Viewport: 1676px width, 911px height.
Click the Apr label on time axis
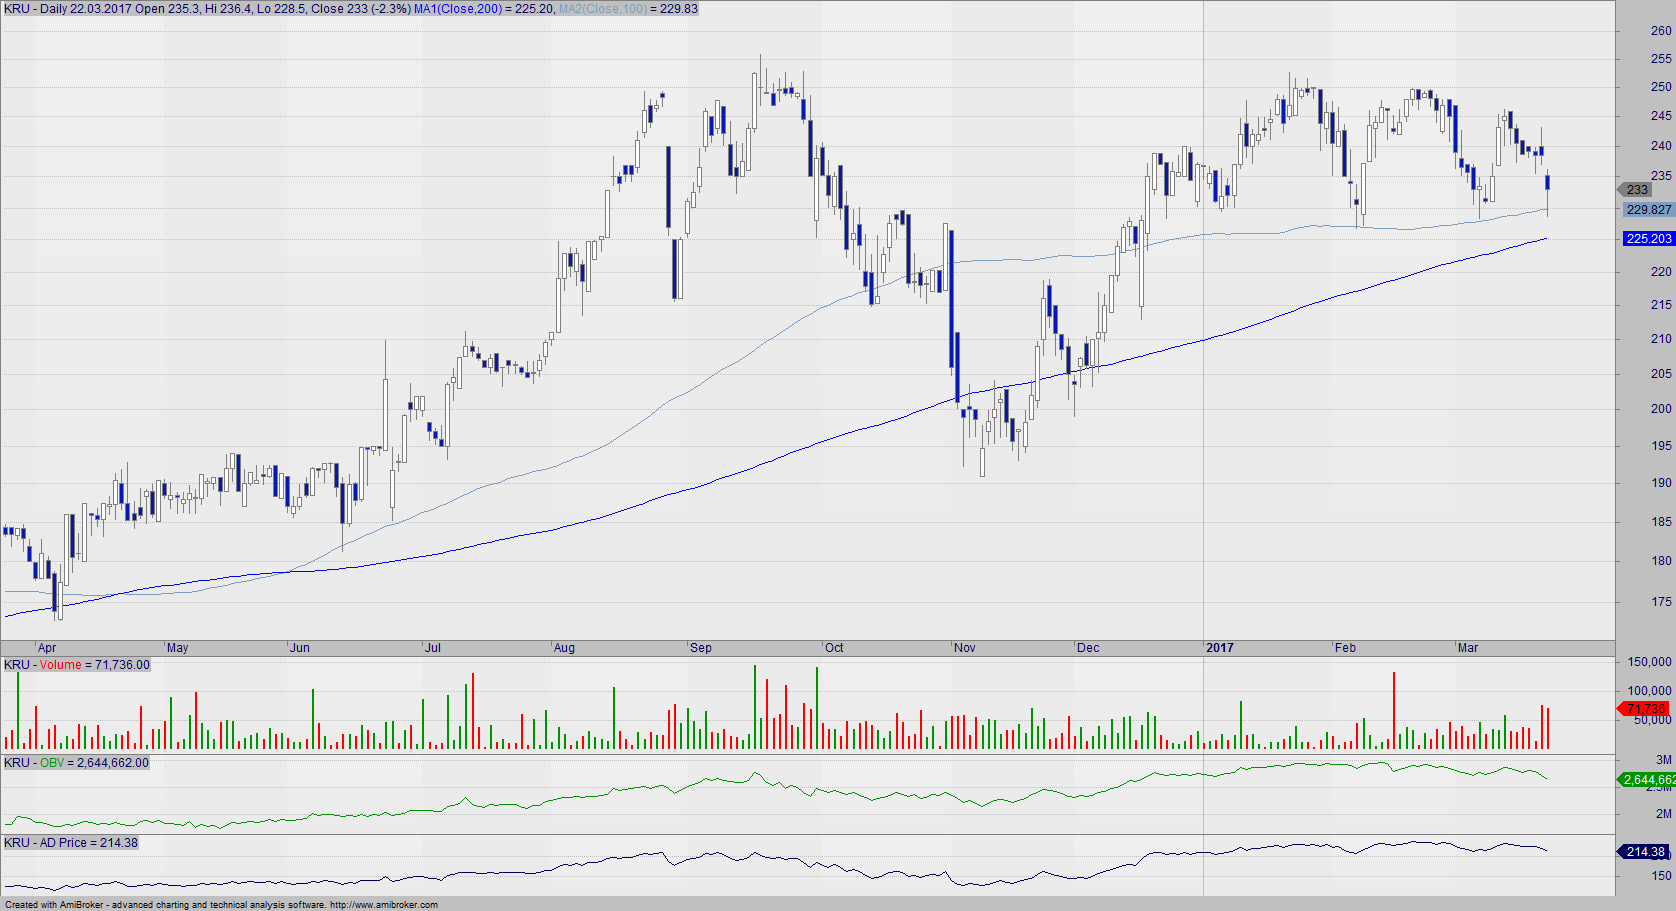tap(47, 648)
